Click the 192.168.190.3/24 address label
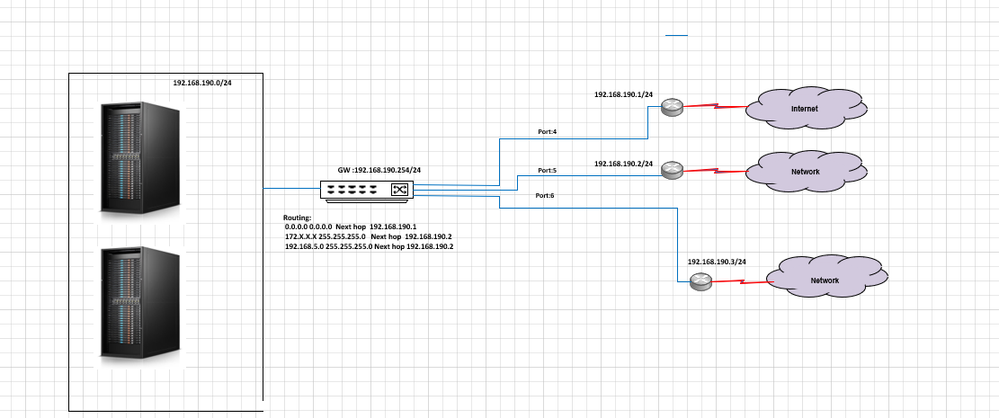 (717, 262)
